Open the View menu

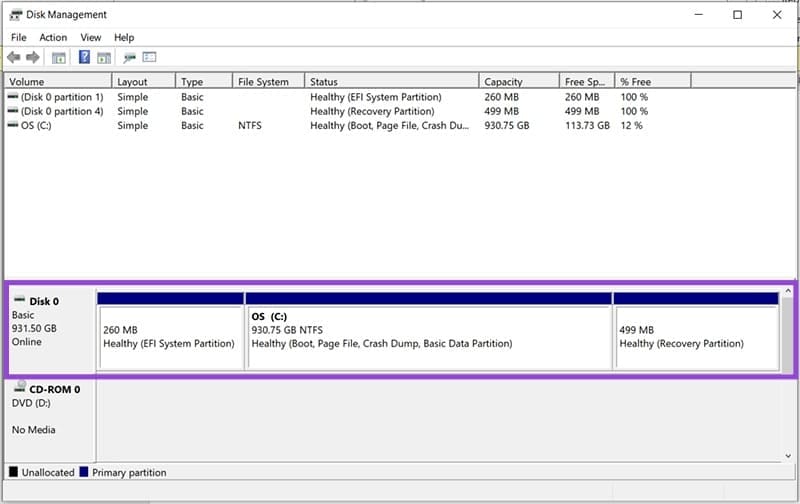[x=91, y=37]
